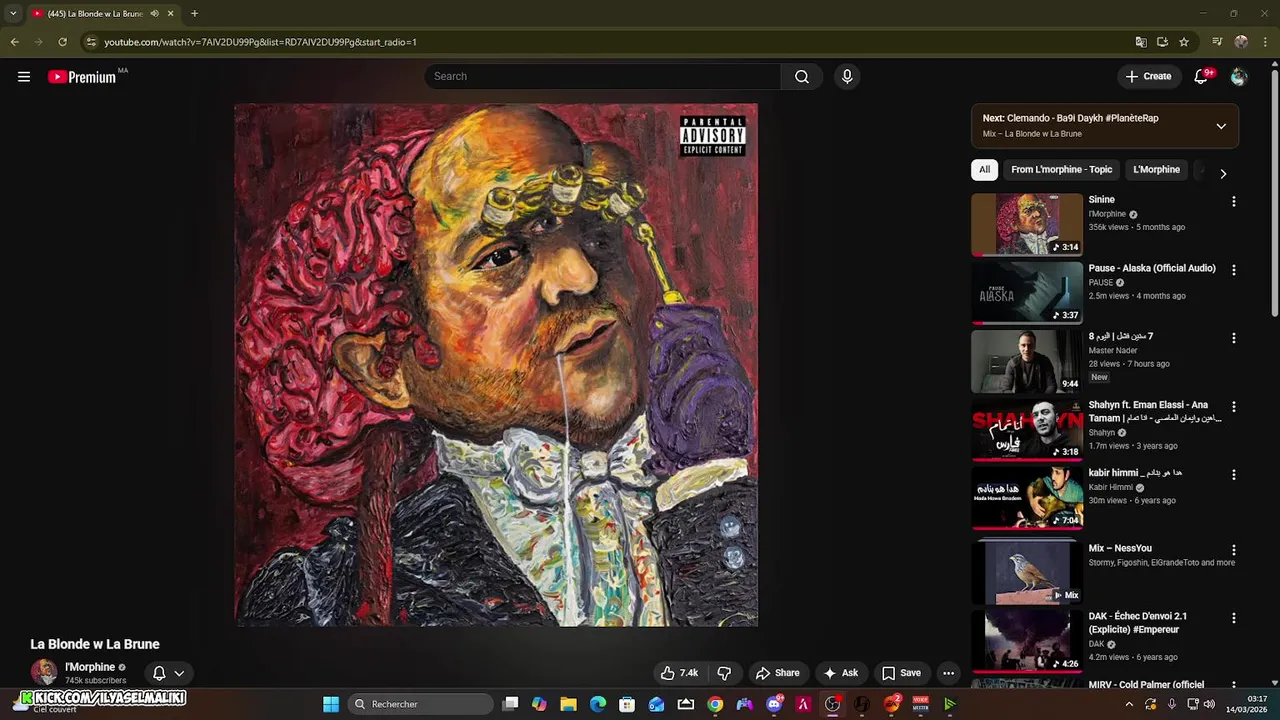The width and height of the screenshot is (1280, 720).
Task: Open Microsoft Edge from the taskbar
Action: click(598, 704)
